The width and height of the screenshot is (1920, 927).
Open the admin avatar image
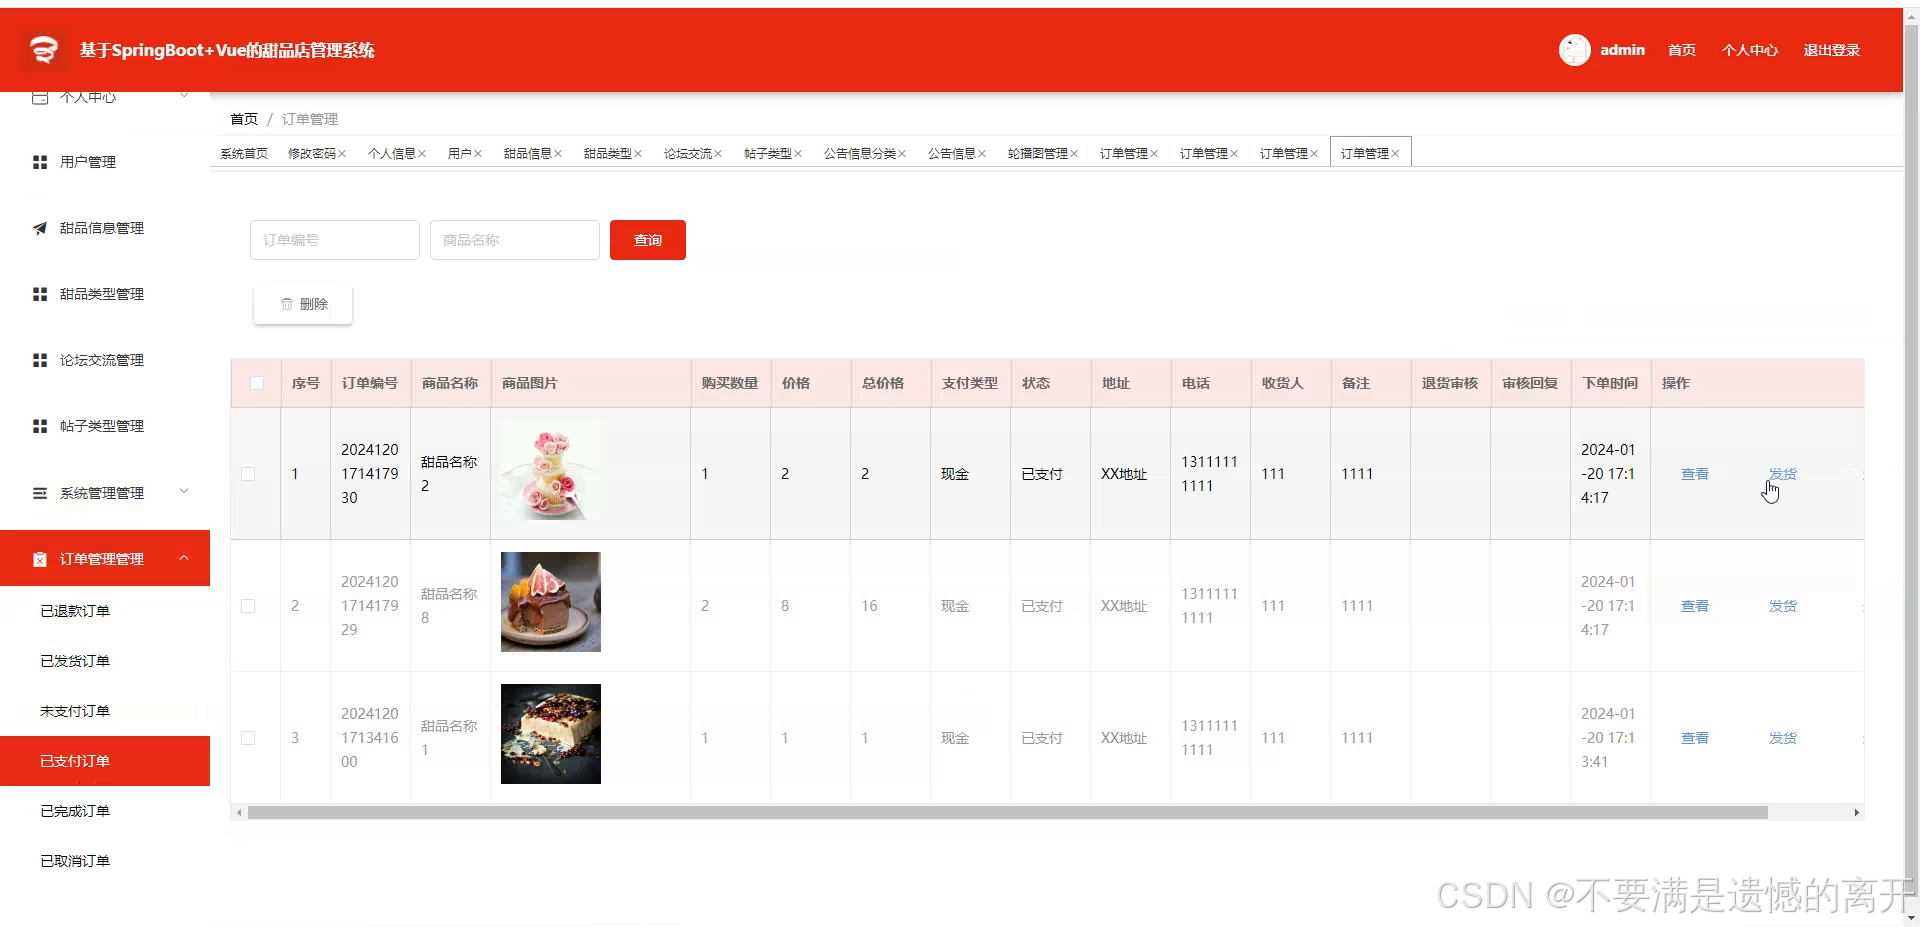tap(1575, 49)
